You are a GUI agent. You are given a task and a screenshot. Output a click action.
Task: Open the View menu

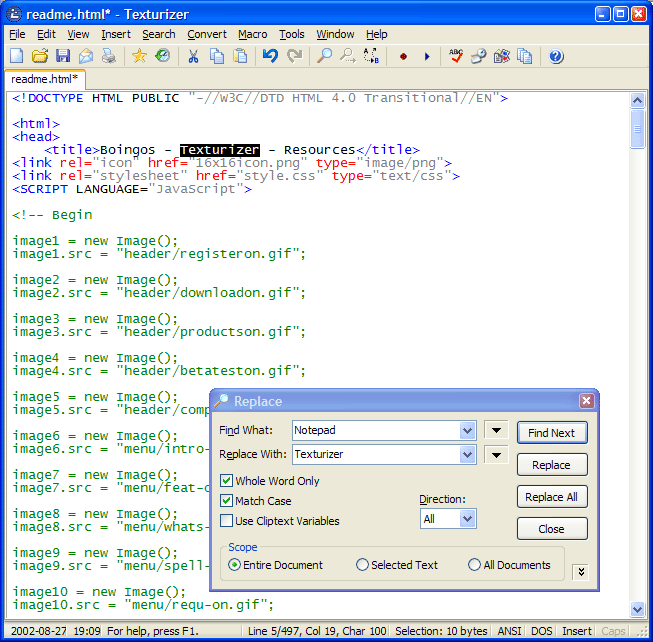pyautogui.click(x=78, y=34)
